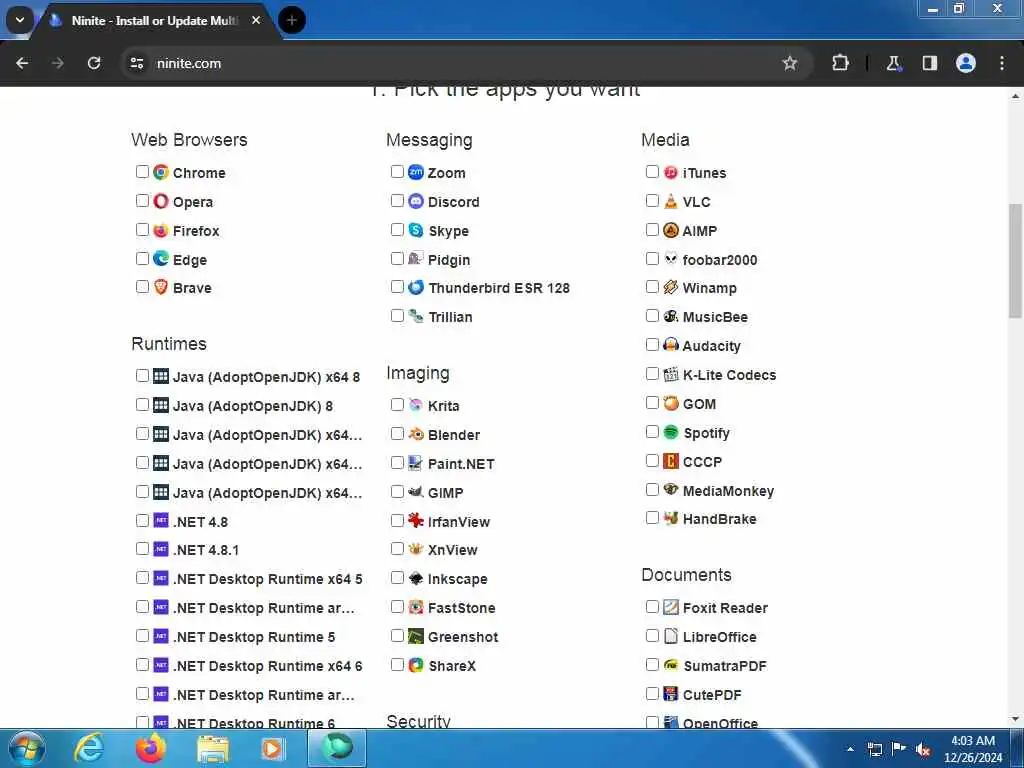Check the K-Lite Codecs checkbox
This screenshot has height=768, width=1024.
pyautogui.click(x=652, y=374)
